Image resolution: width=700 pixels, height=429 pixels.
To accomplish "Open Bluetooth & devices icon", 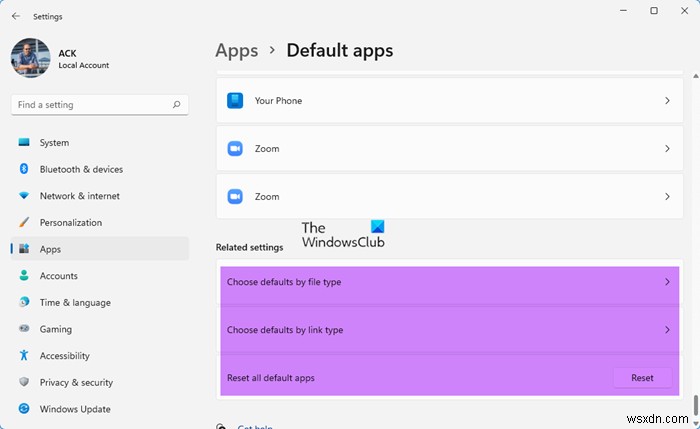I will [24, 170].
